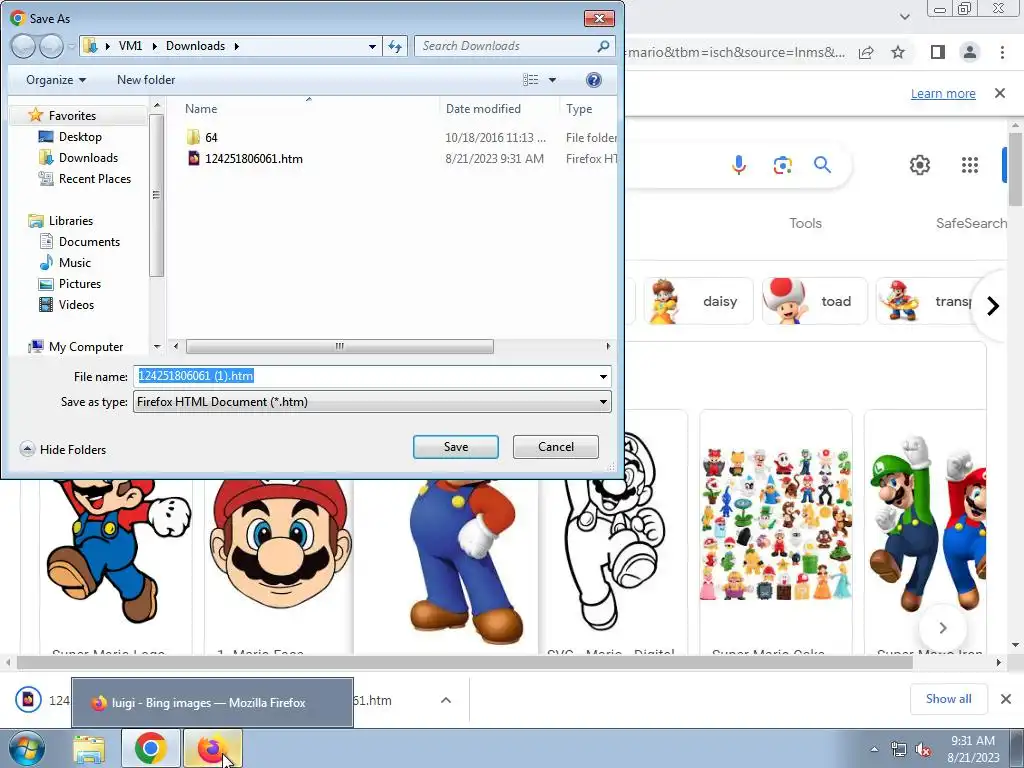
Task: Open the SafeSearch setting
Action: pyautogui.click(x=971, y=223)
